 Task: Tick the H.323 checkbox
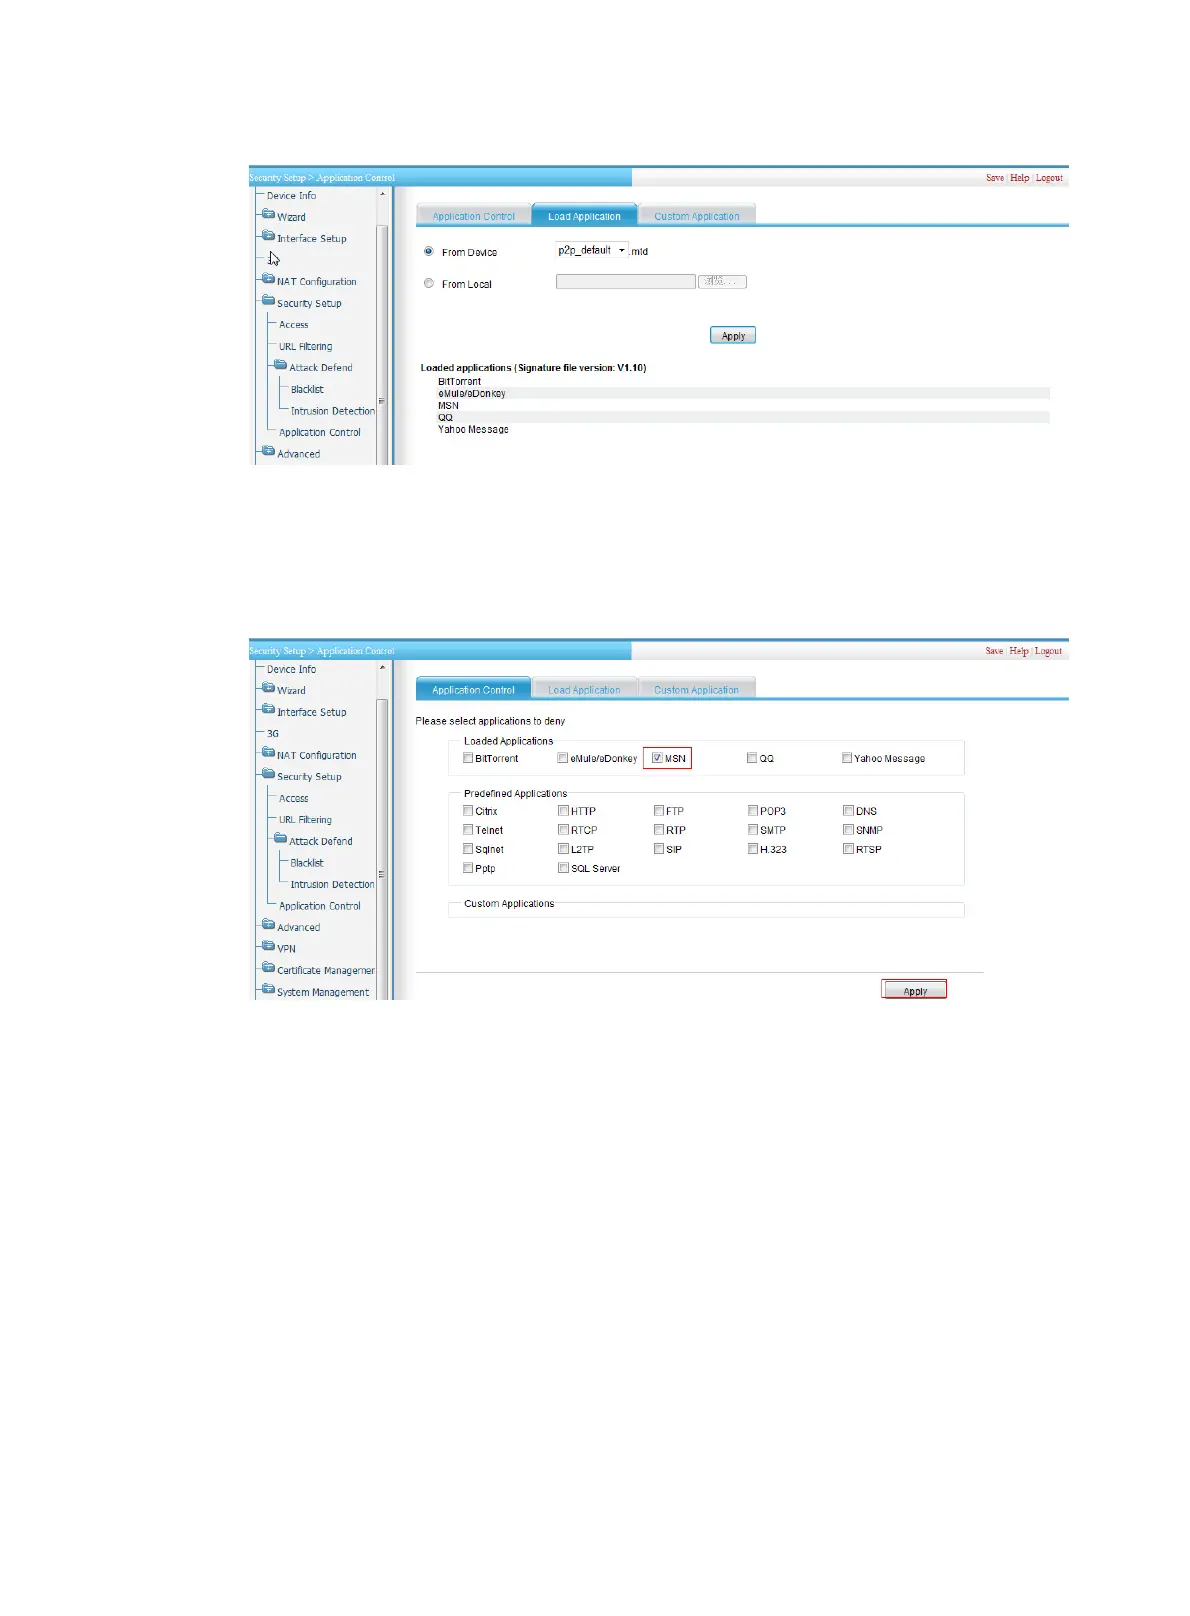pyautogui.click(x=753, y=849)
